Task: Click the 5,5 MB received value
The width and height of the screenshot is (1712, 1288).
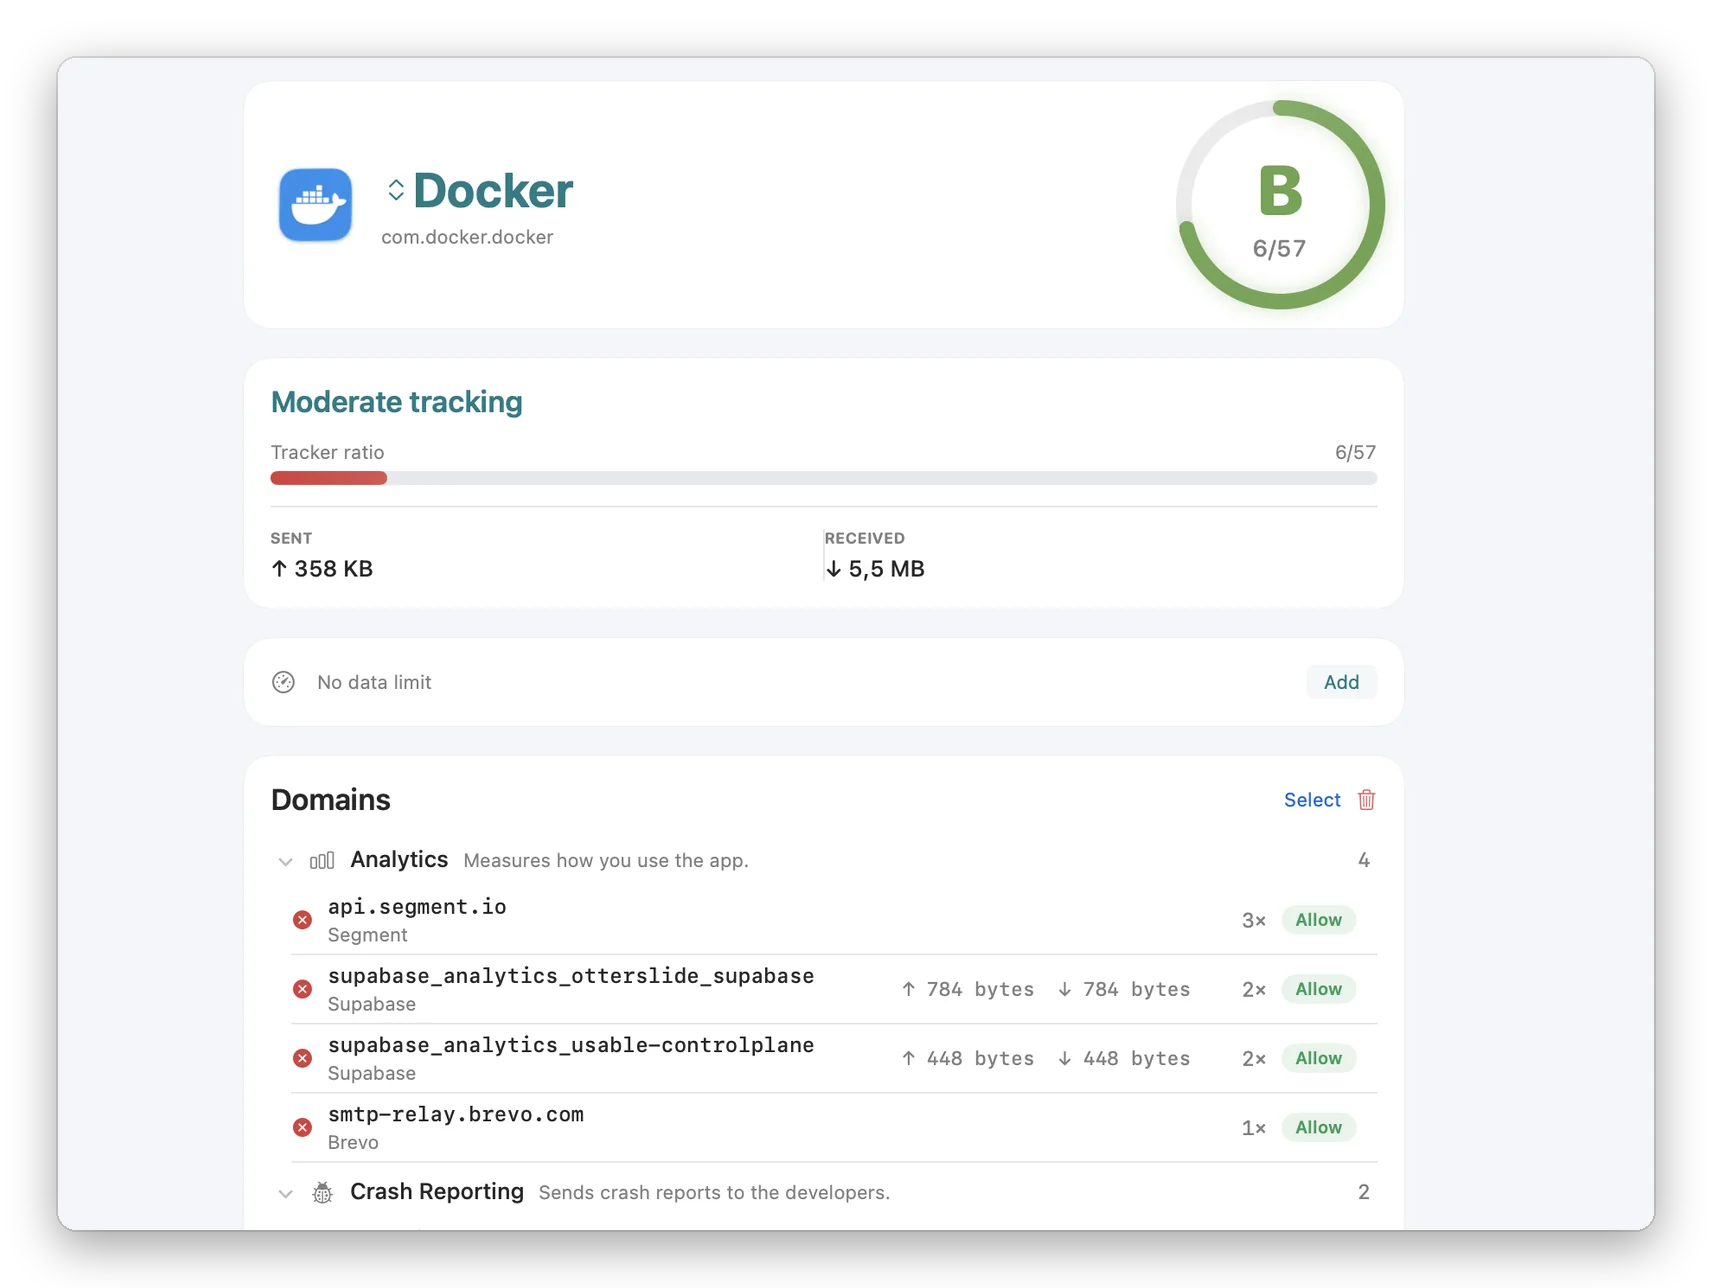Action: pyautogui.click(x=875, y=569)
